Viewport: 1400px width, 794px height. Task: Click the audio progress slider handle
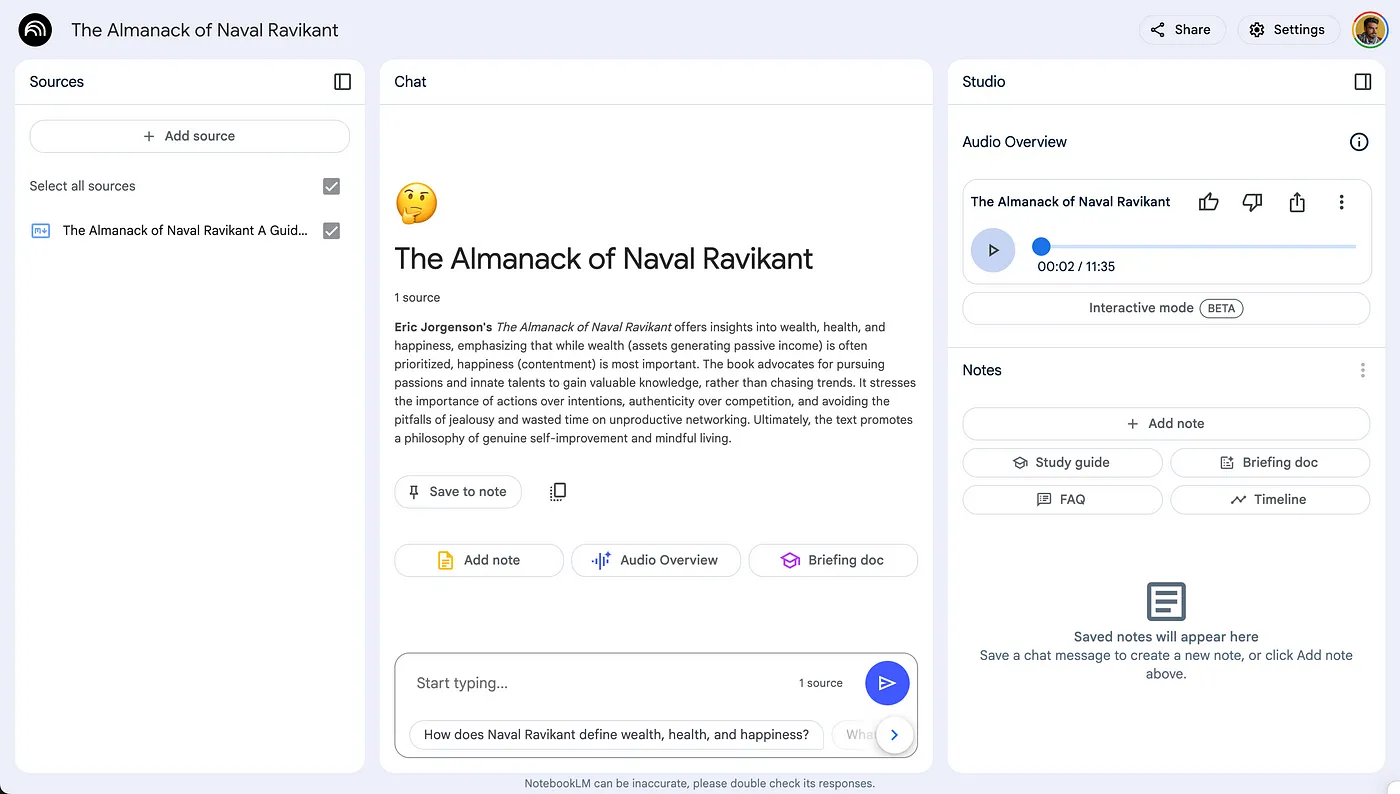(1041, 246)
